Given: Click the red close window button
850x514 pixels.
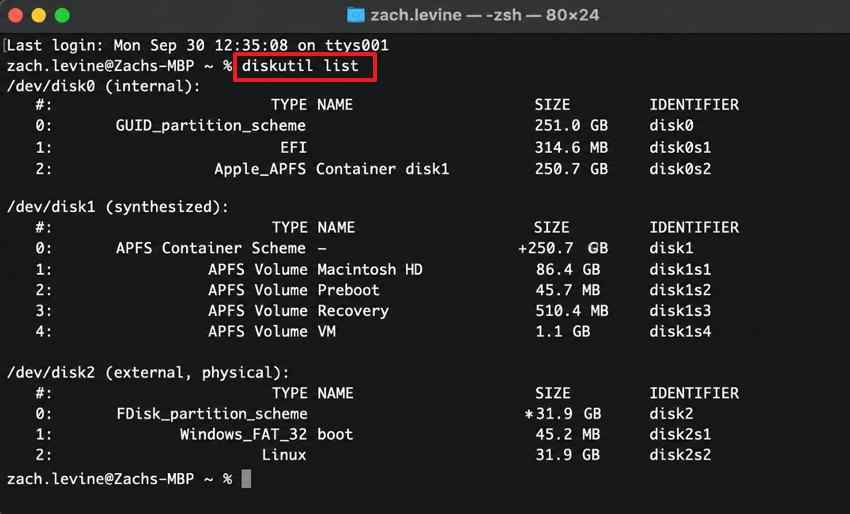Looking at the screenshot, I should click(x=15, y=15).
